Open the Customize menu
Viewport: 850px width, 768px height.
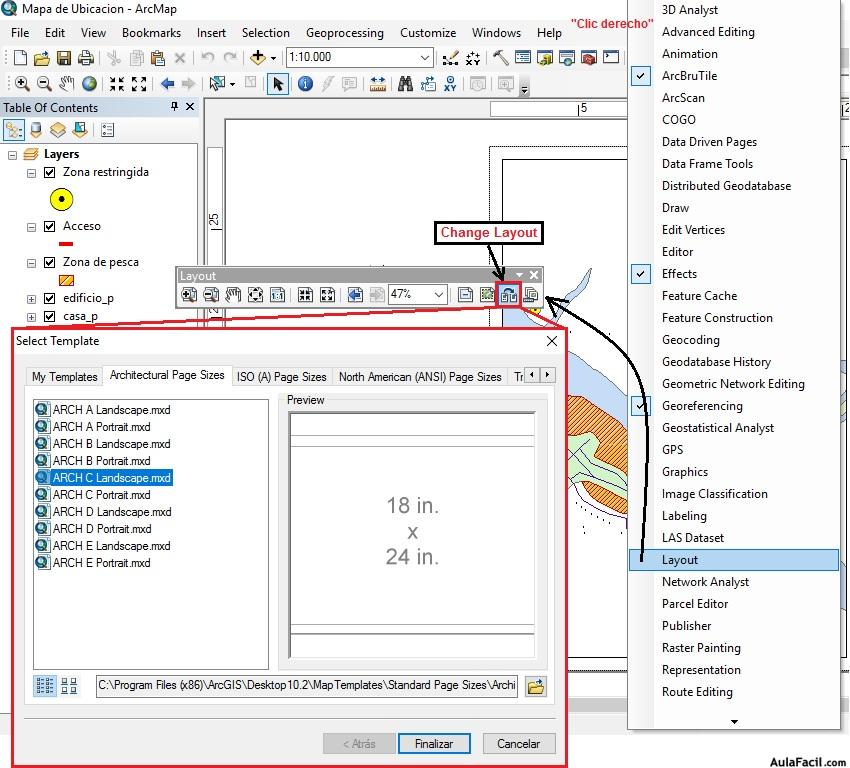(x=428, y=33)
